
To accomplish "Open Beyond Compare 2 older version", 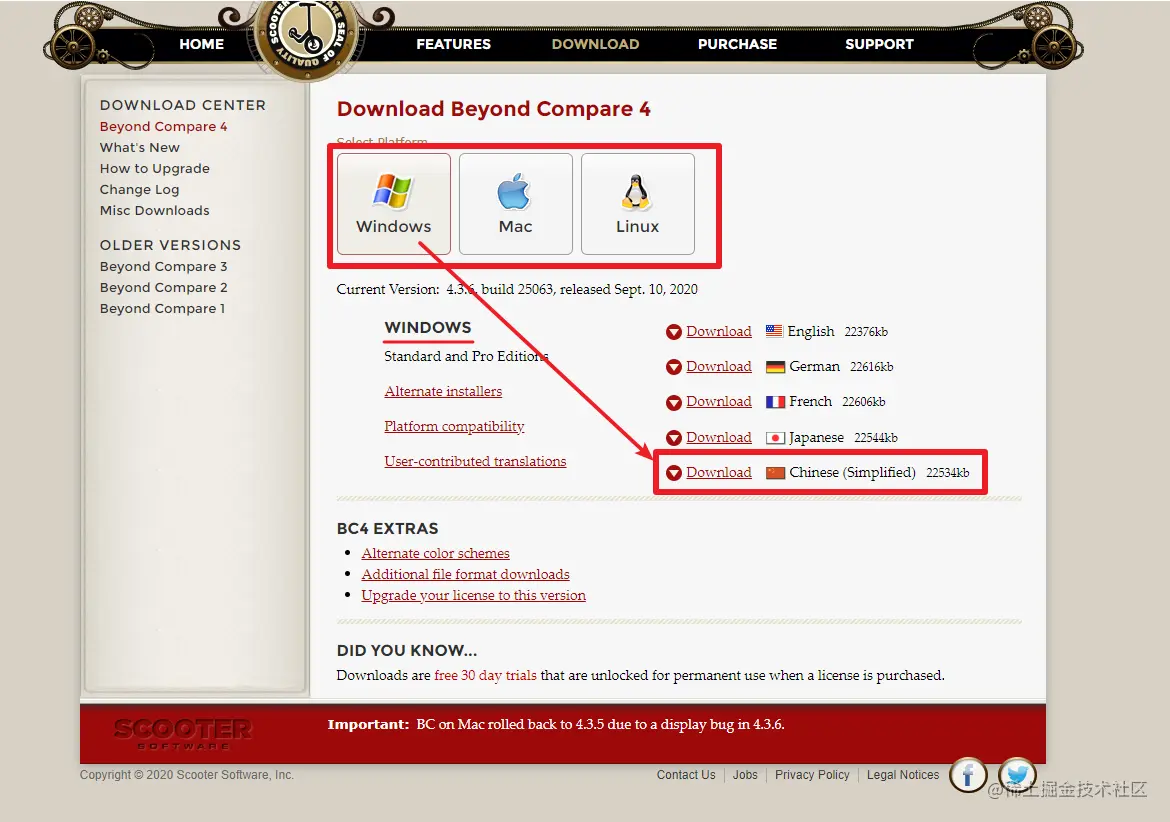I will (163, 287).
